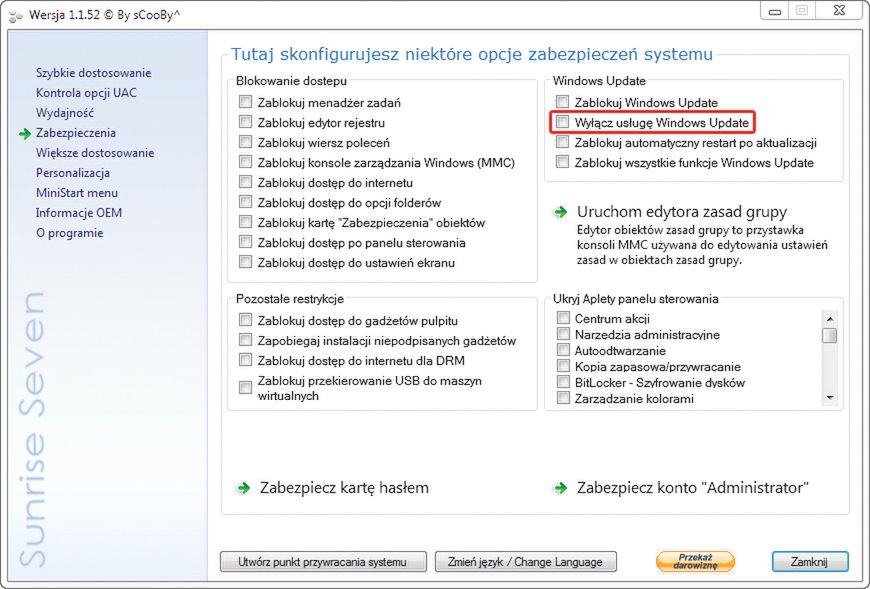Click the app icon in title bar
The width and height of the screenshot is (870, 589).
(15, 16)
